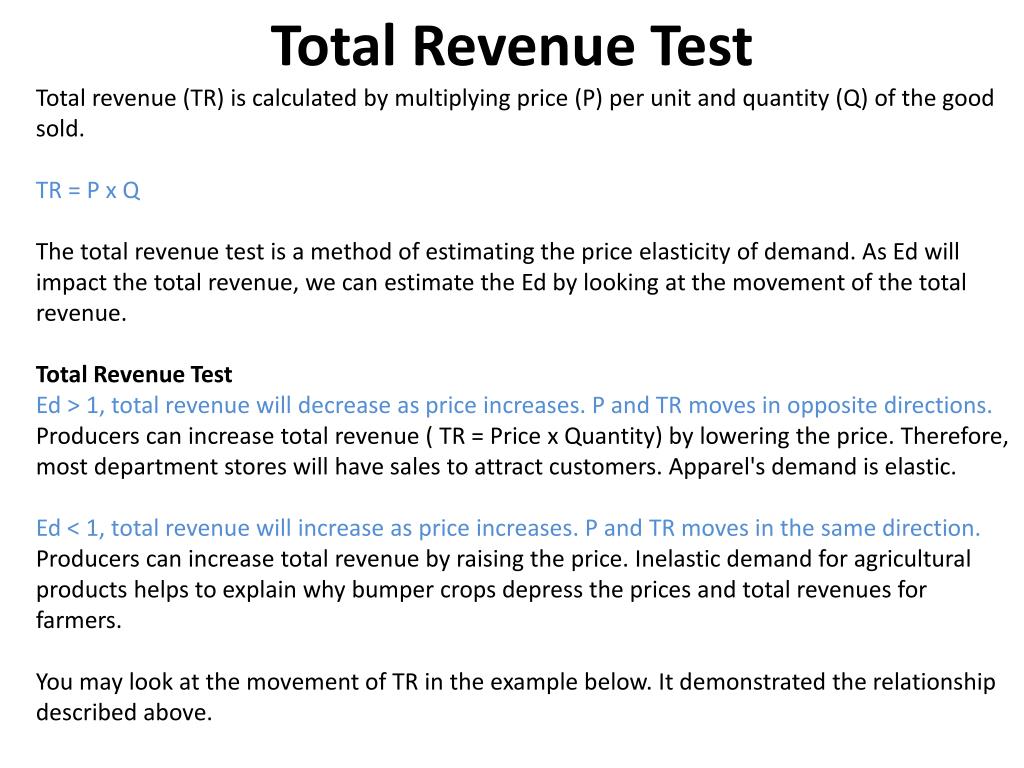Click the line 'Producers can increase total revenue by raising'
The width and height of the screenshot is (1024, 768).
click(x=504, y=559)
